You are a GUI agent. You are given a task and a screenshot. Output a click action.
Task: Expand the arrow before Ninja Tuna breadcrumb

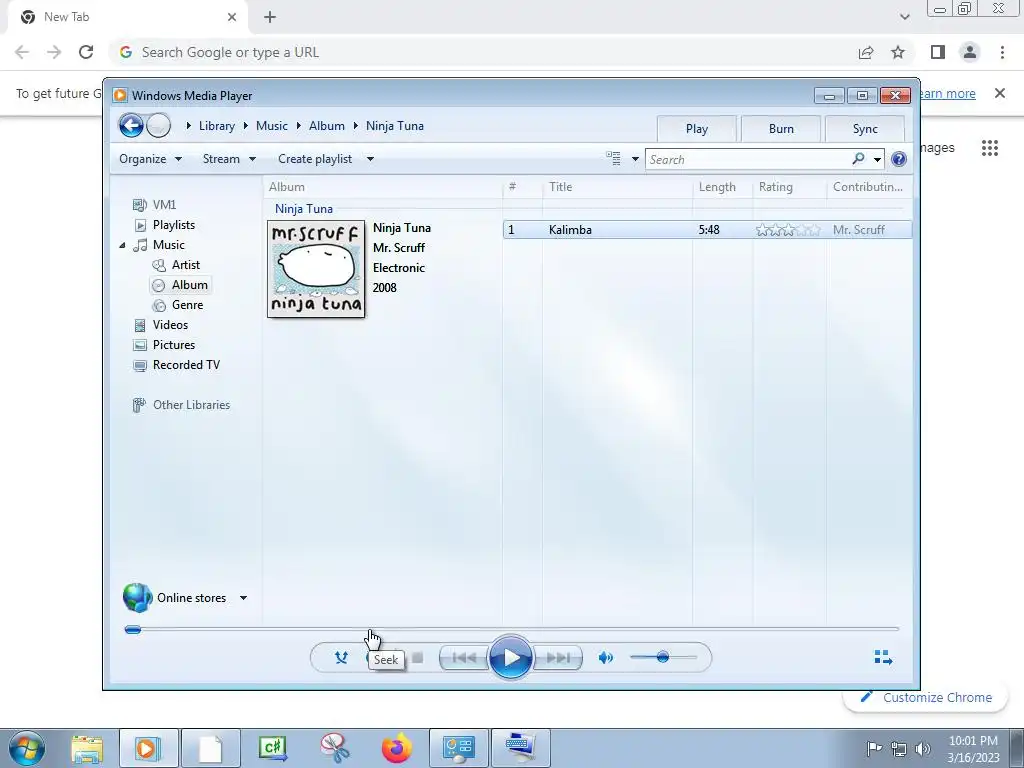click(356, 125)
